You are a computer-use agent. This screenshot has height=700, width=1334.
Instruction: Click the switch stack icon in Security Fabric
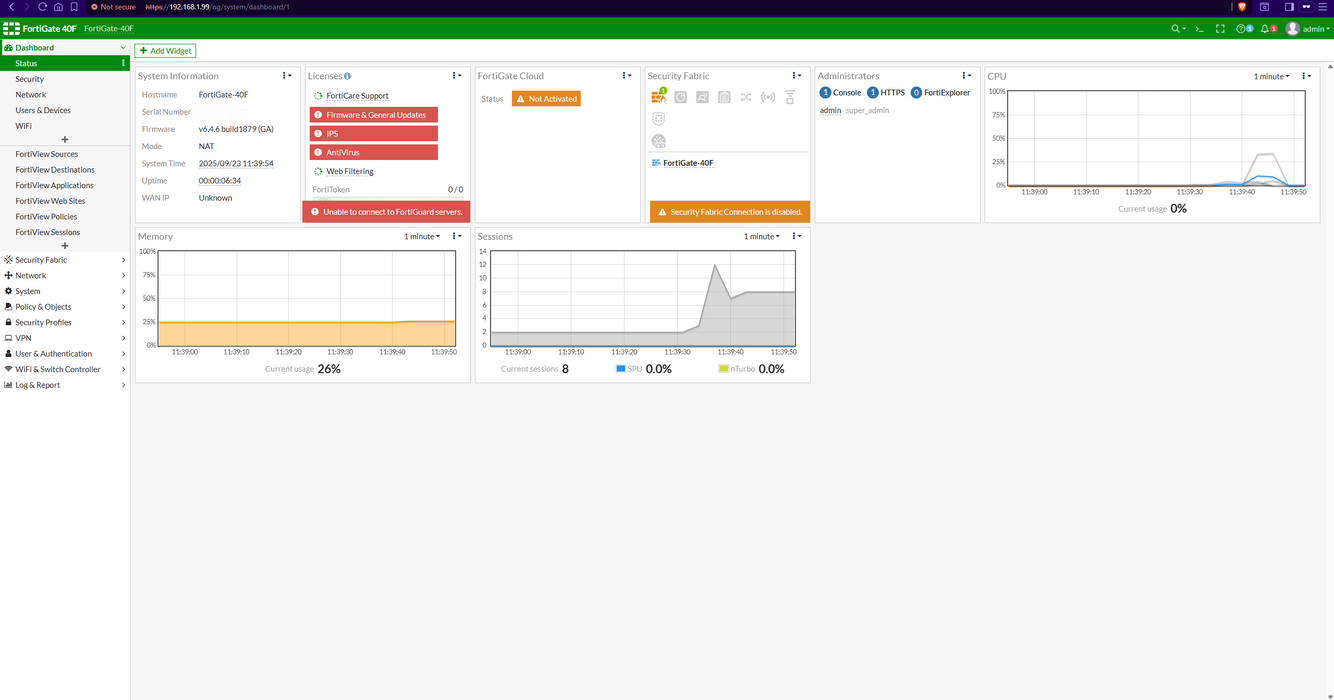[790, 97]
